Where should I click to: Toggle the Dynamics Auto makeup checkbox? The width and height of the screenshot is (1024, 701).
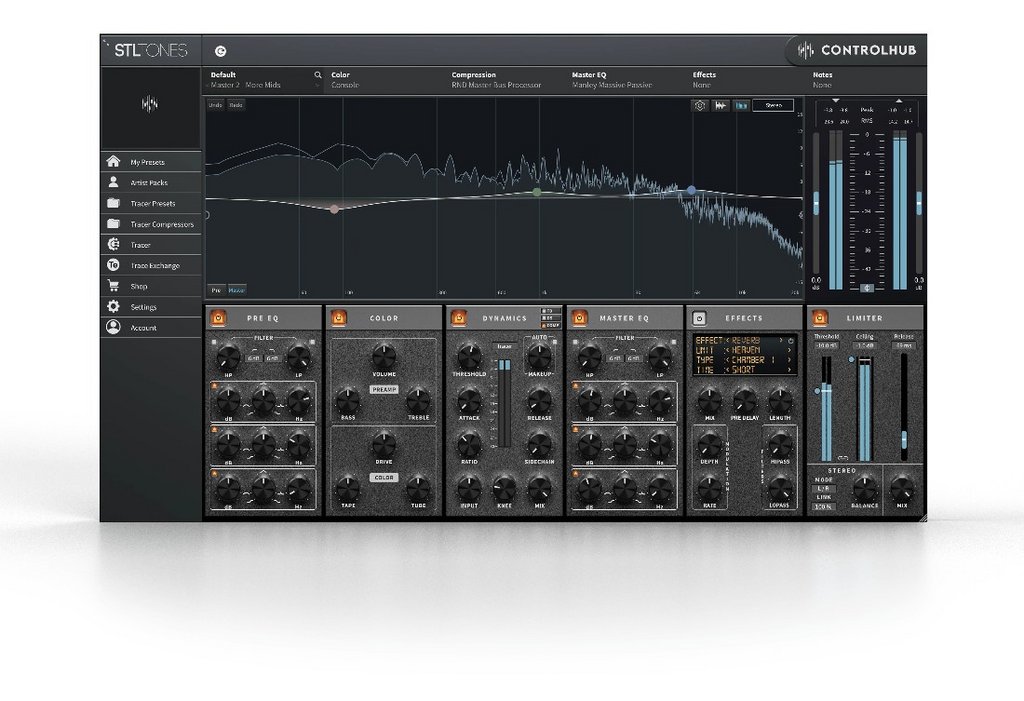(x=554, y=342)
